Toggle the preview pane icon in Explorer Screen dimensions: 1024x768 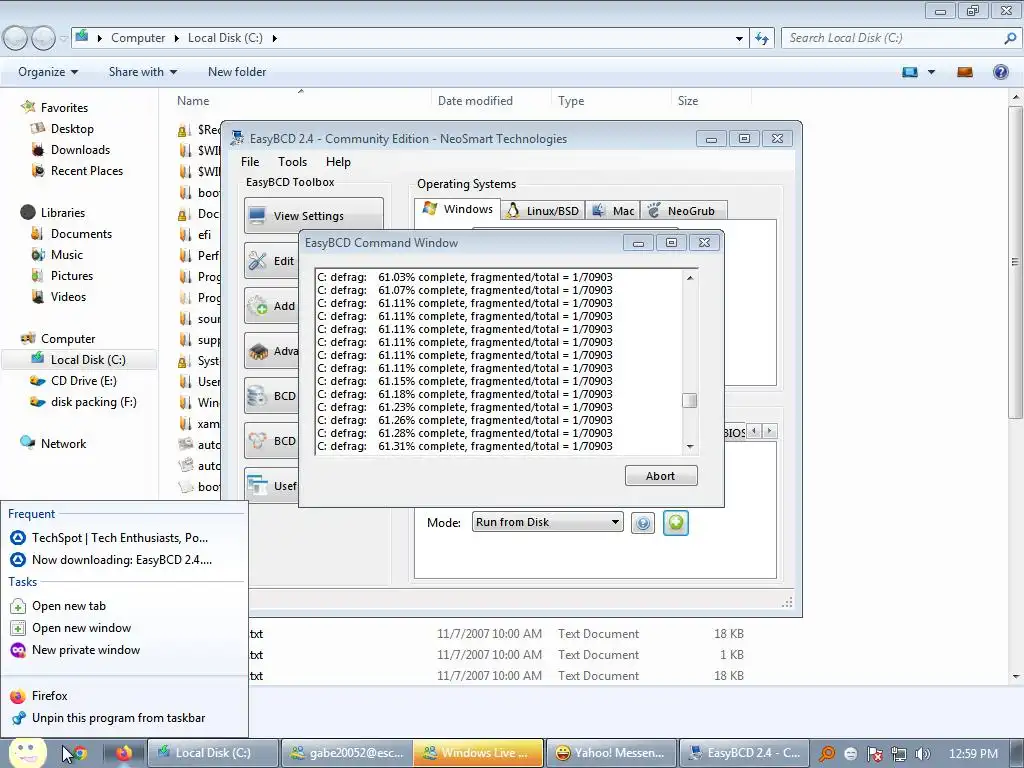coord(965,72)
